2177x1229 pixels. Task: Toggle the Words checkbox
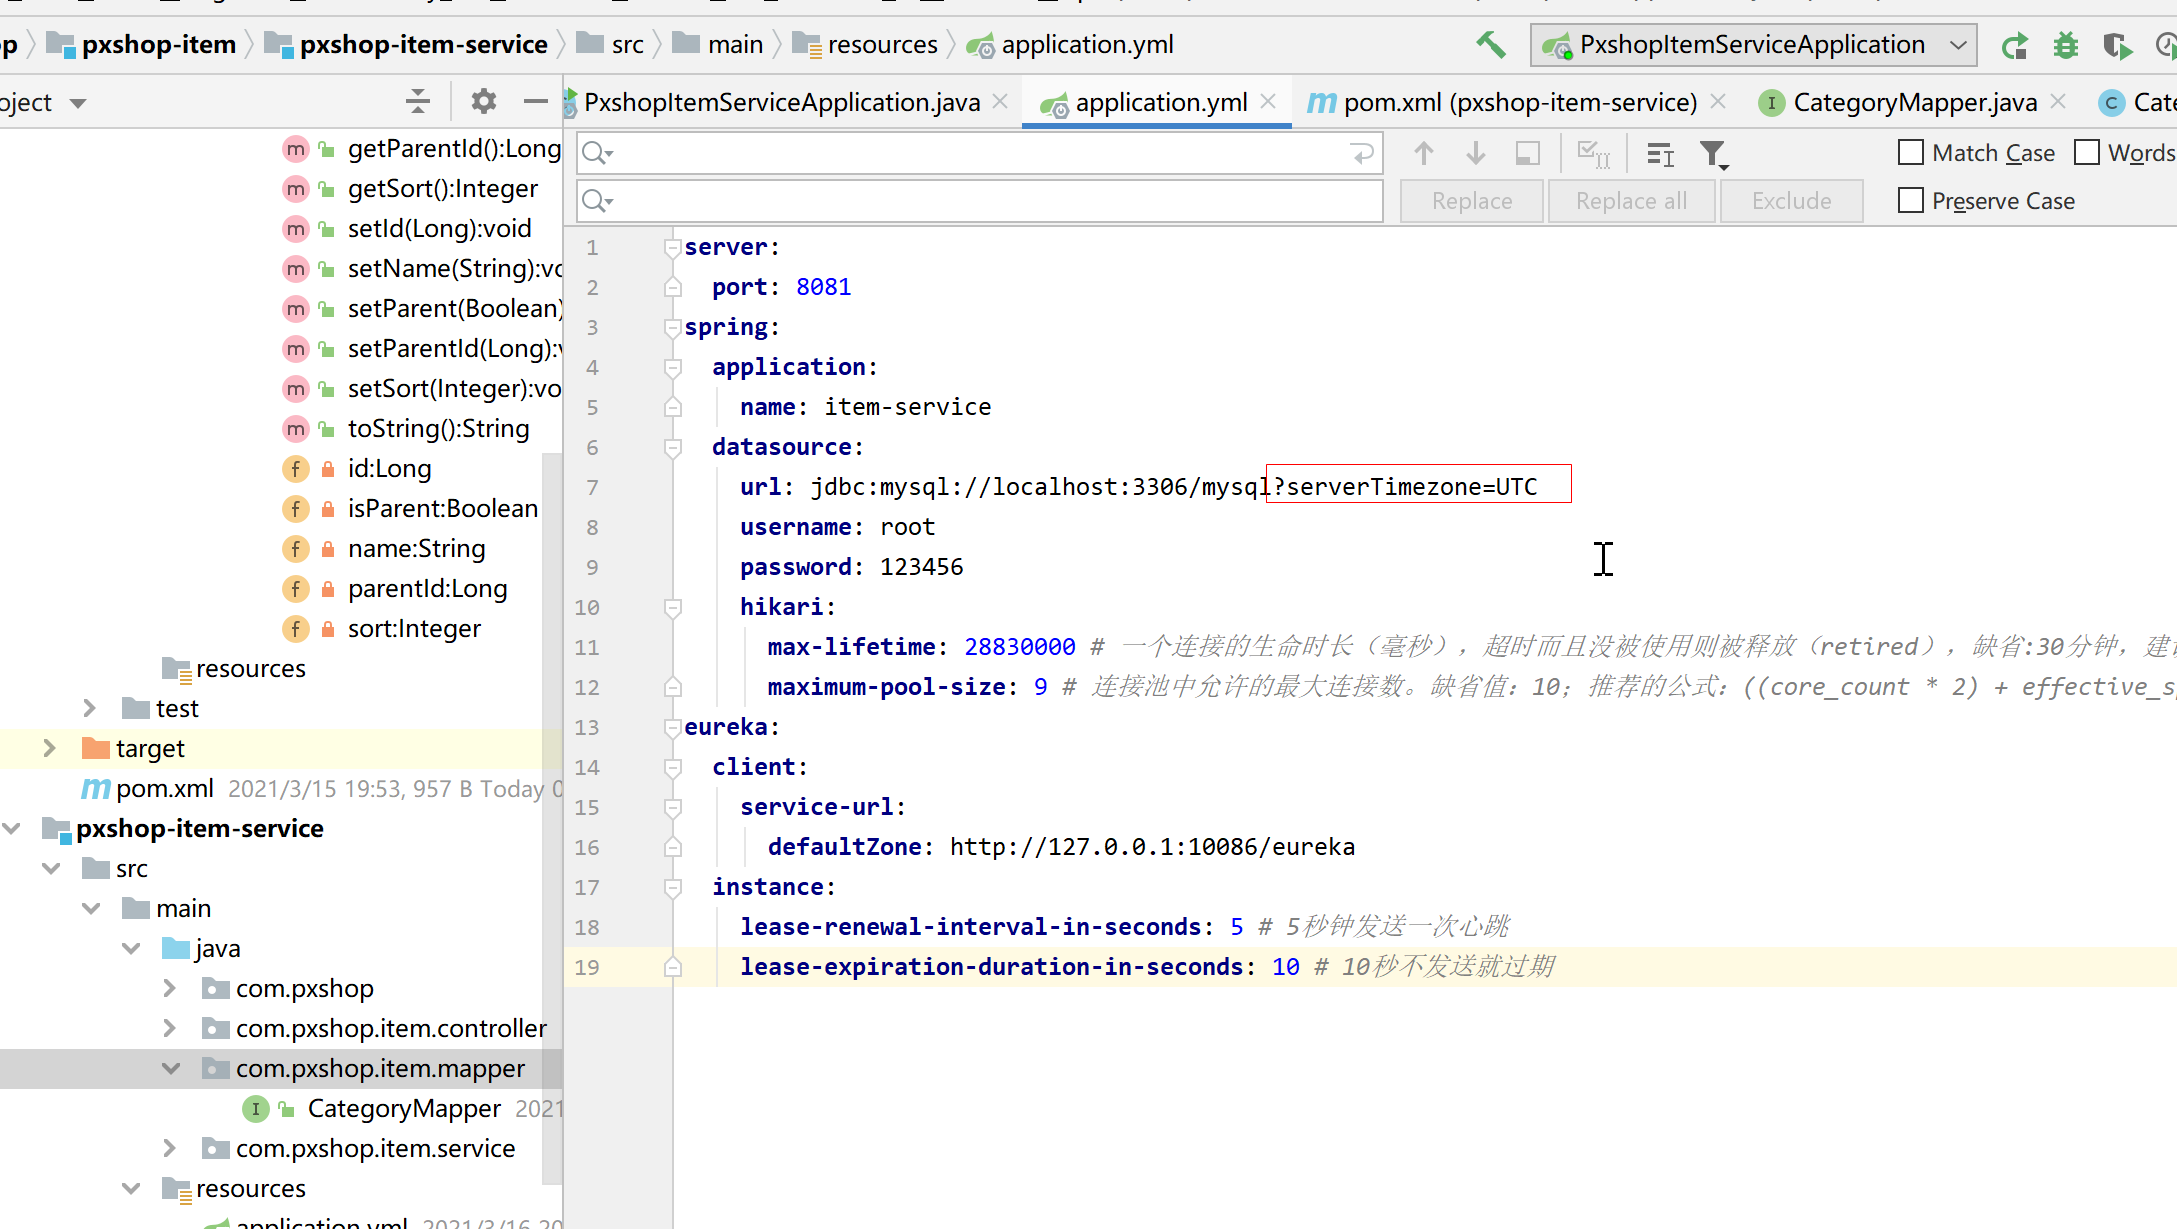point(2087,153)
